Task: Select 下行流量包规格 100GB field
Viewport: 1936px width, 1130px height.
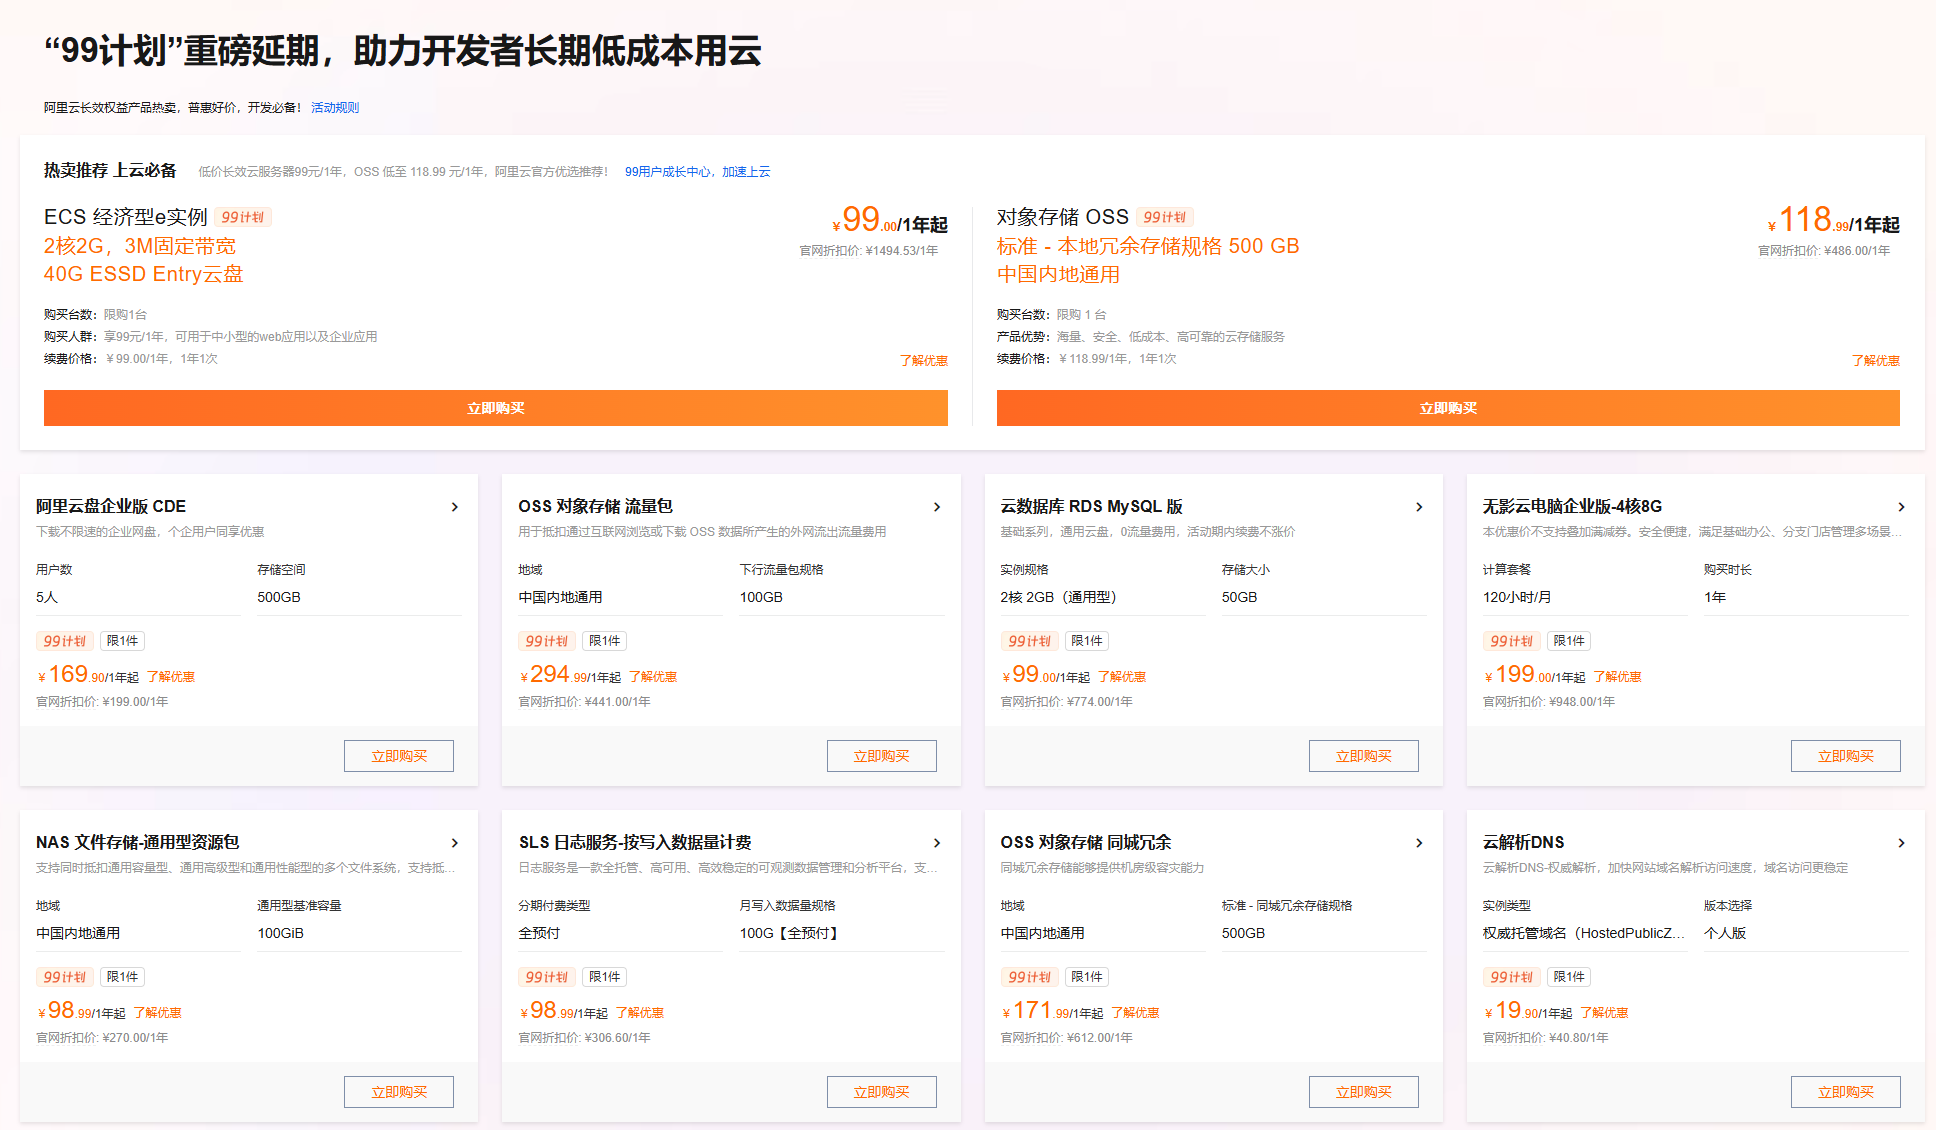Action: click(842, 597)
